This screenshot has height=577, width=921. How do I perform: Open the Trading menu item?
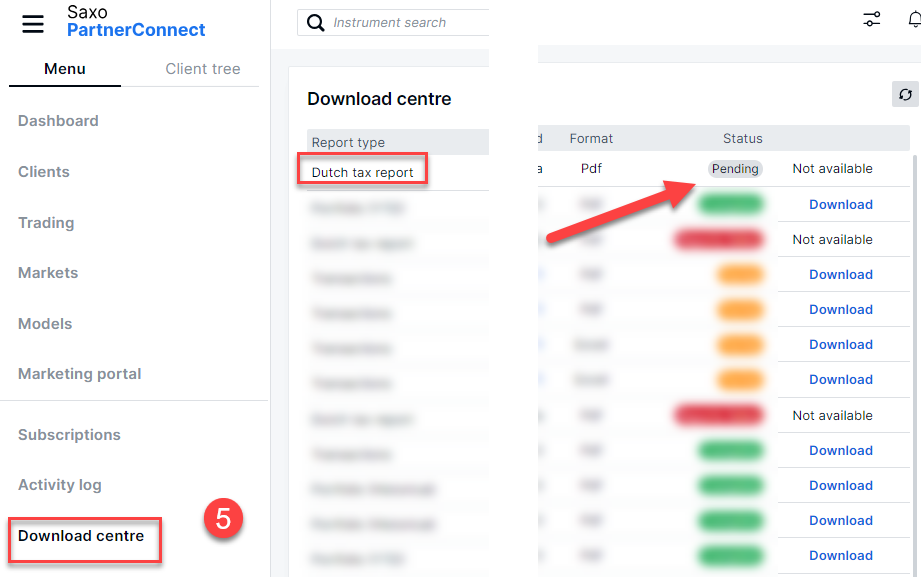point(46,223)
